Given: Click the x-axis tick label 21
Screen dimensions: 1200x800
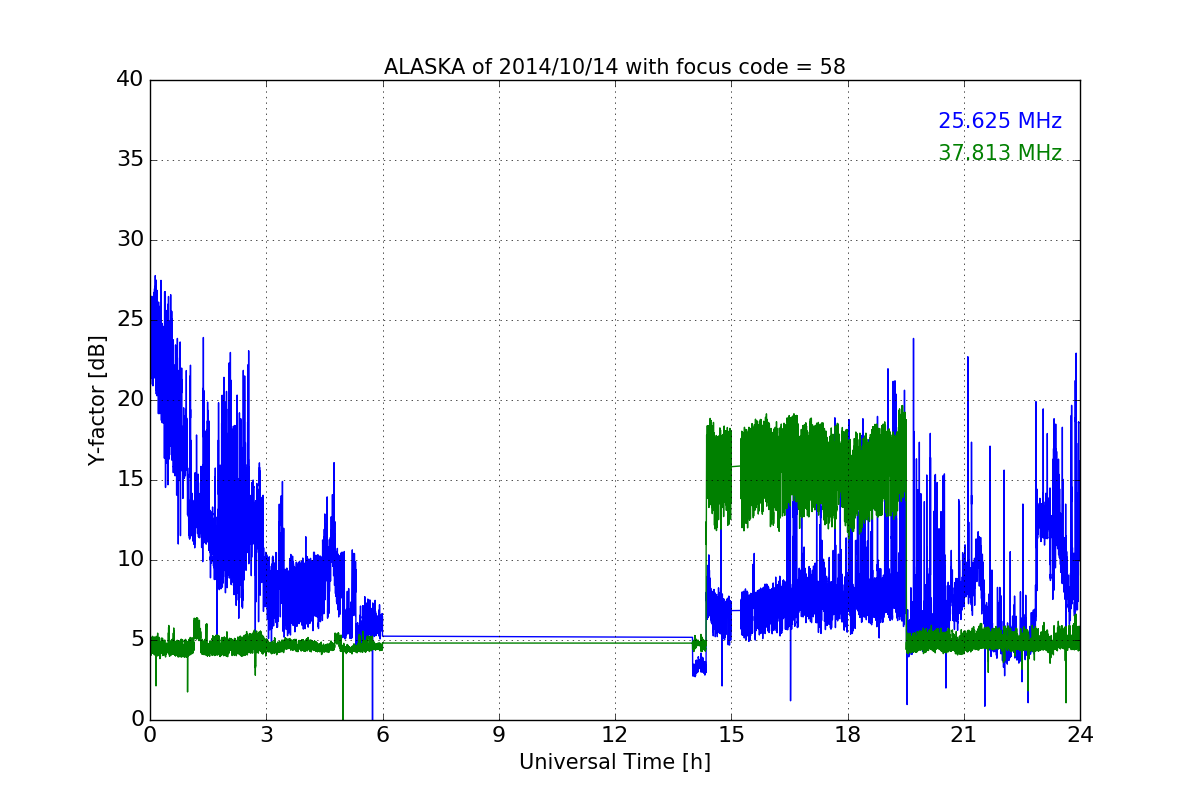Looking at the screenshot, I should coord(964,735).
